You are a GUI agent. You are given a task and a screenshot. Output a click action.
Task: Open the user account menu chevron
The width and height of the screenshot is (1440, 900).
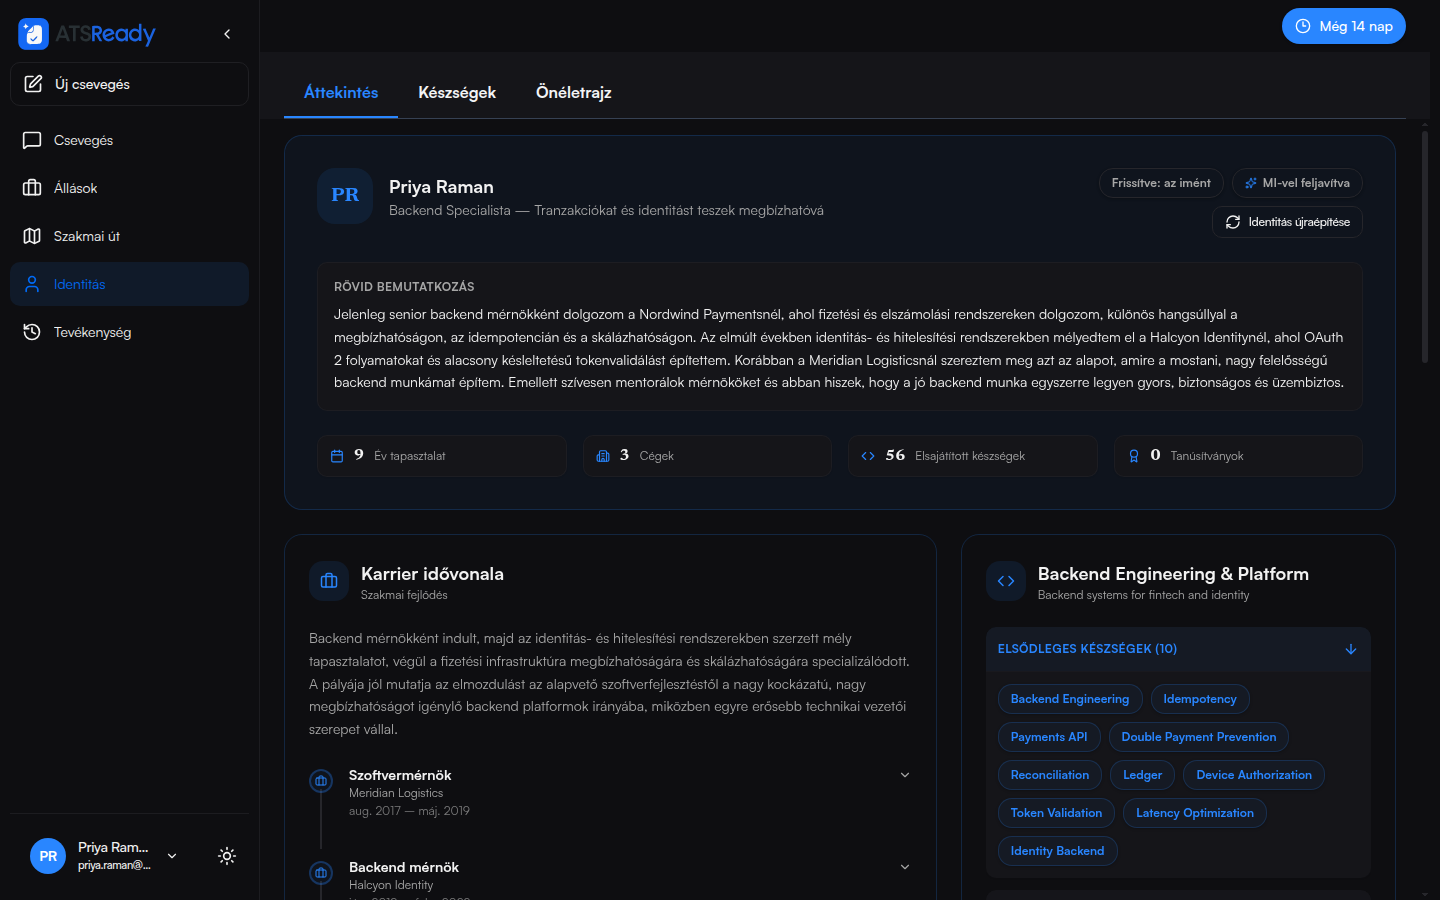click(x=172, y=856)
